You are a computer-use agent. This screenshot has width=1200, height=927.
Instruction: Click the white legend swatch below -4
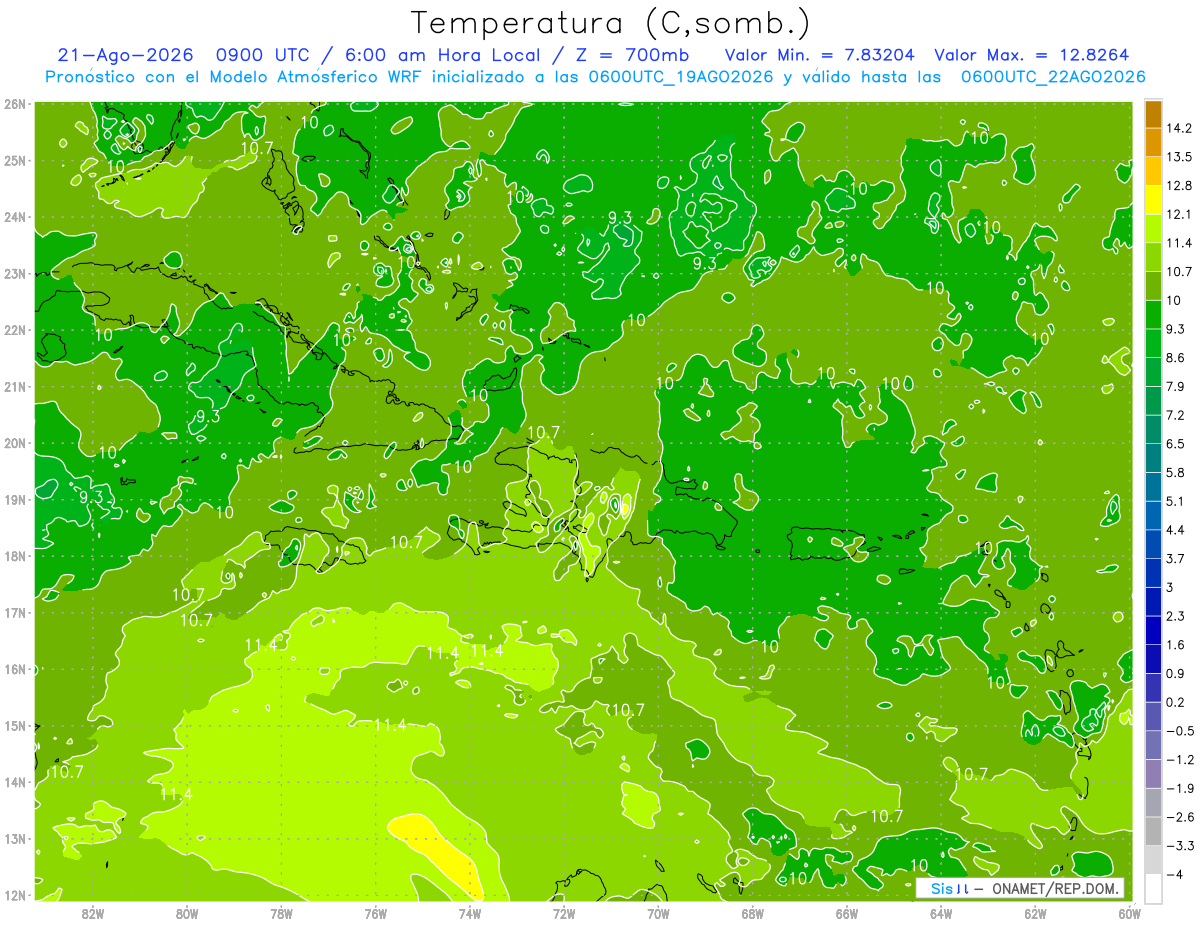(1153, 888)
